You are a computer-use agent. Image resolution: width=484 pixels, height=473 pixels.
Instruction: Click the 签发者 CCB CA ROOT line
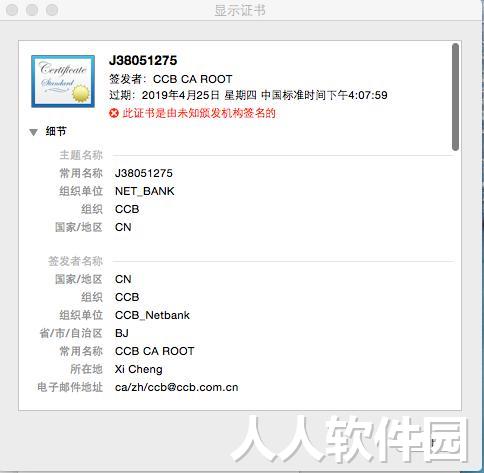coord(171,79)
